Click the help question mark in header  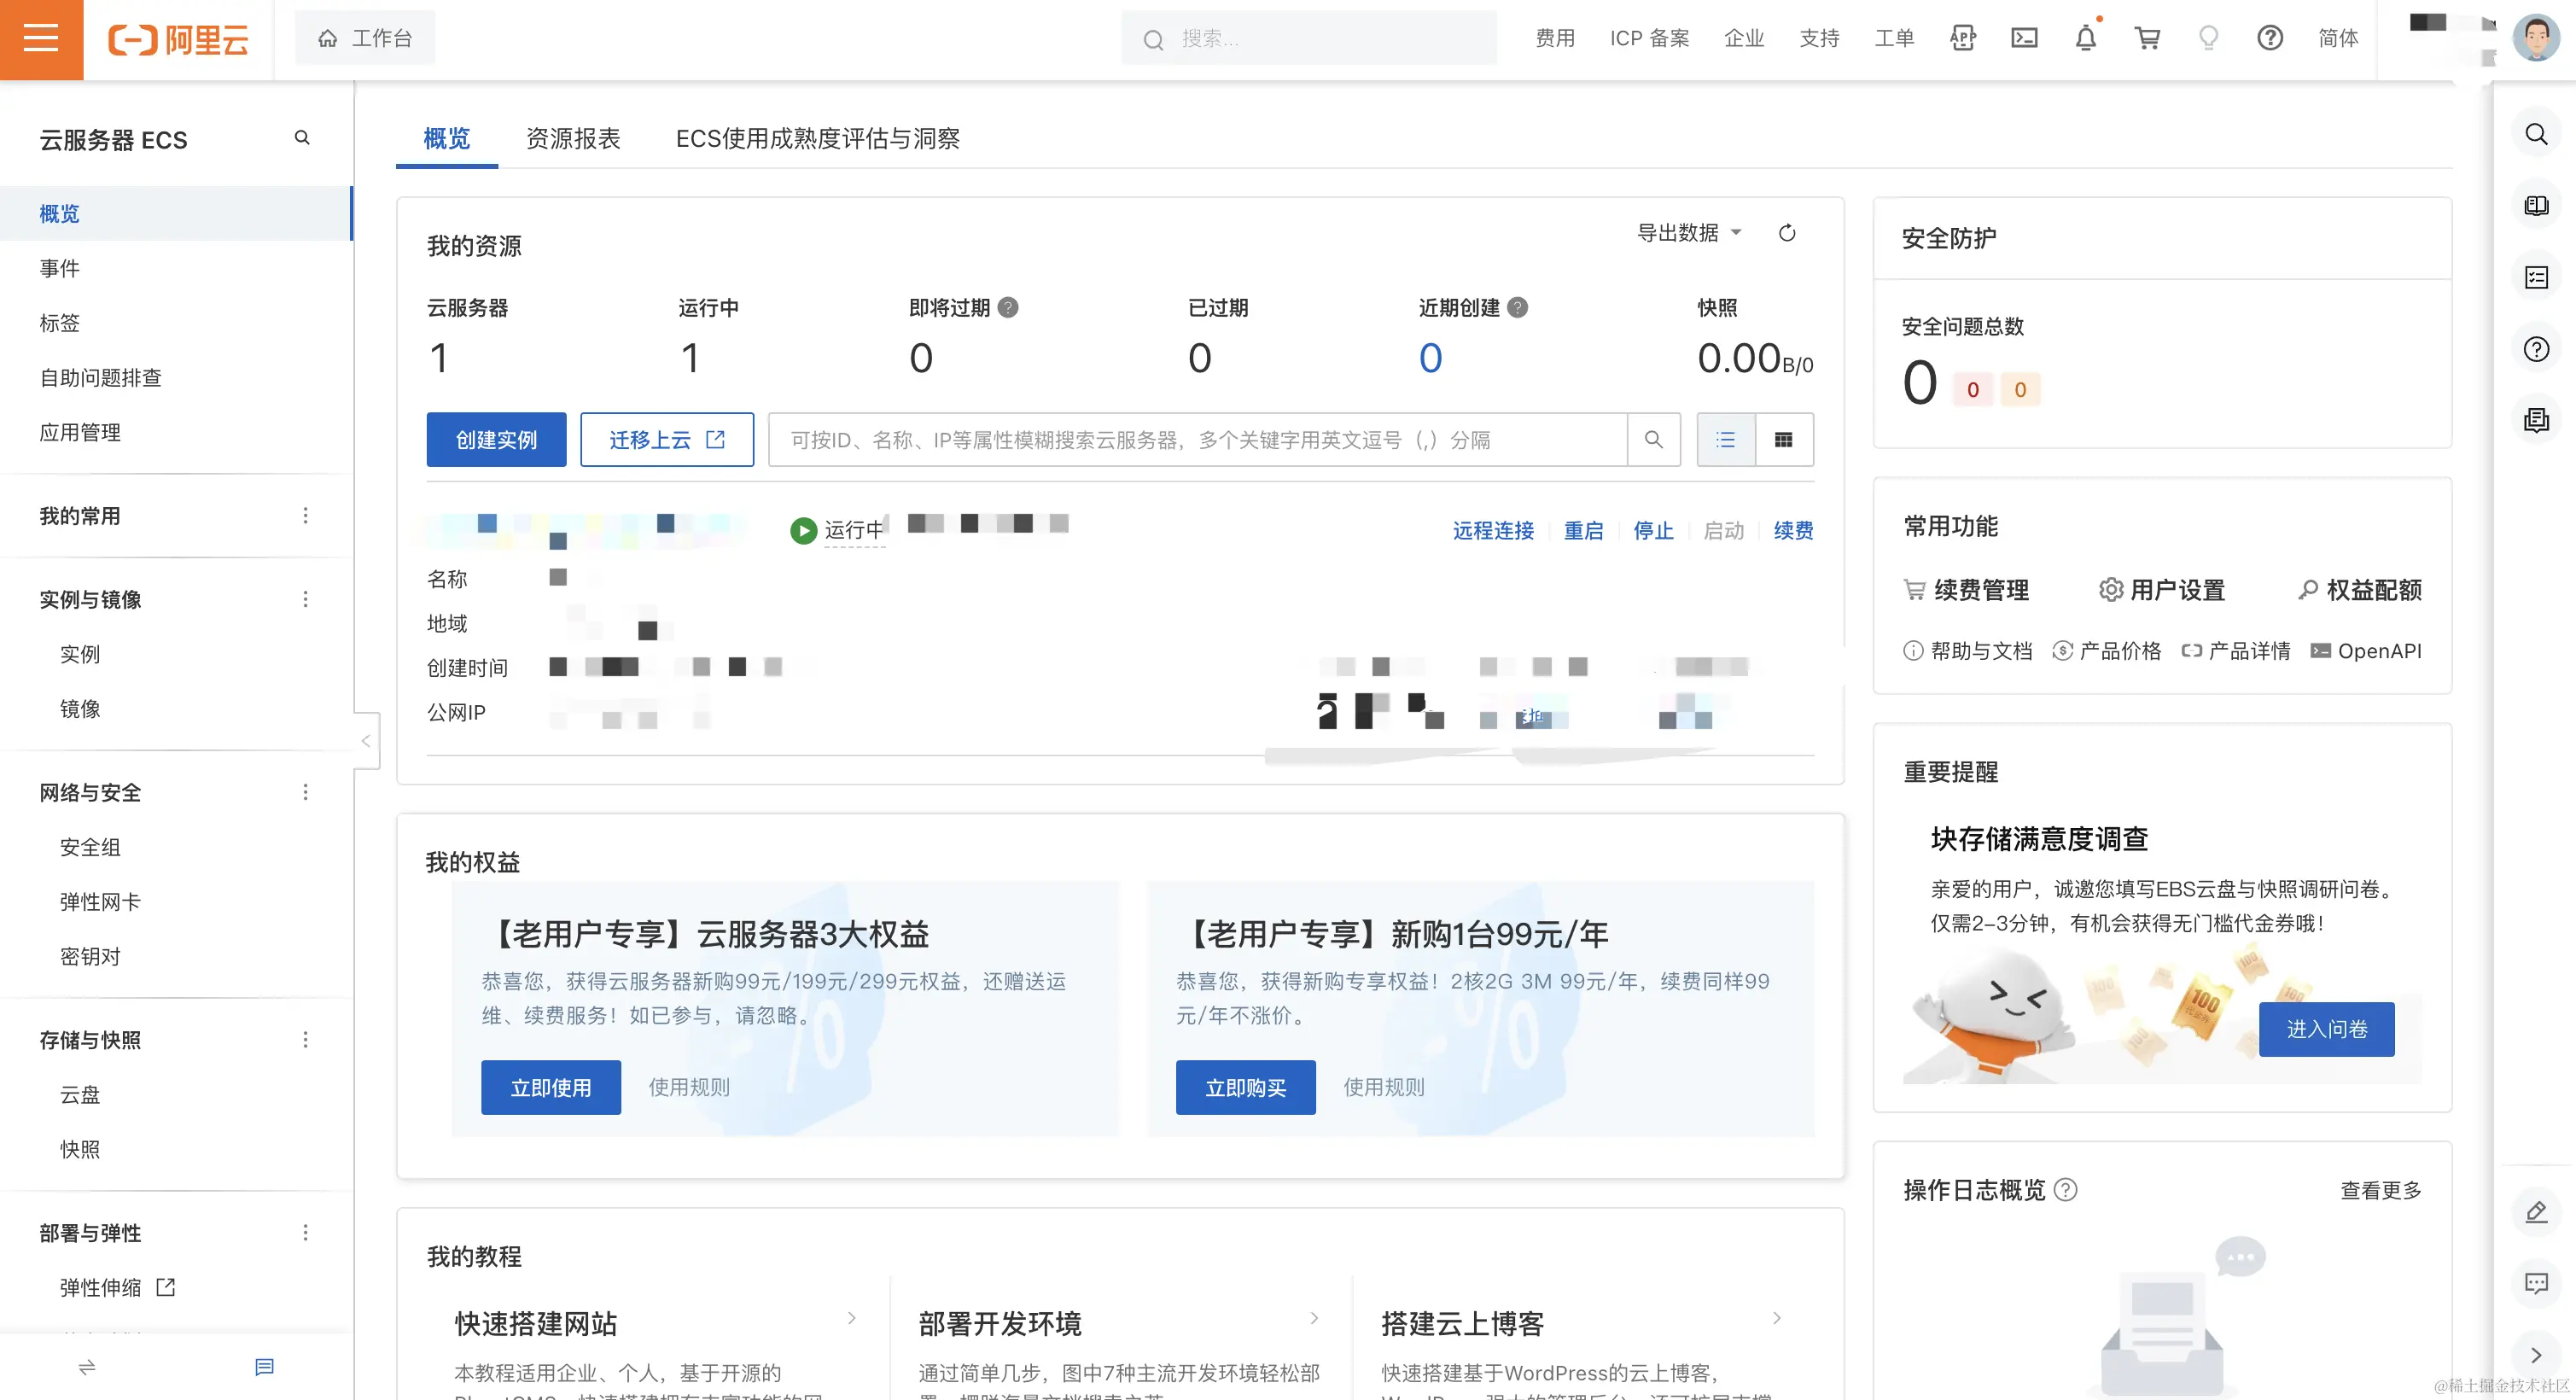[2270, 38]
